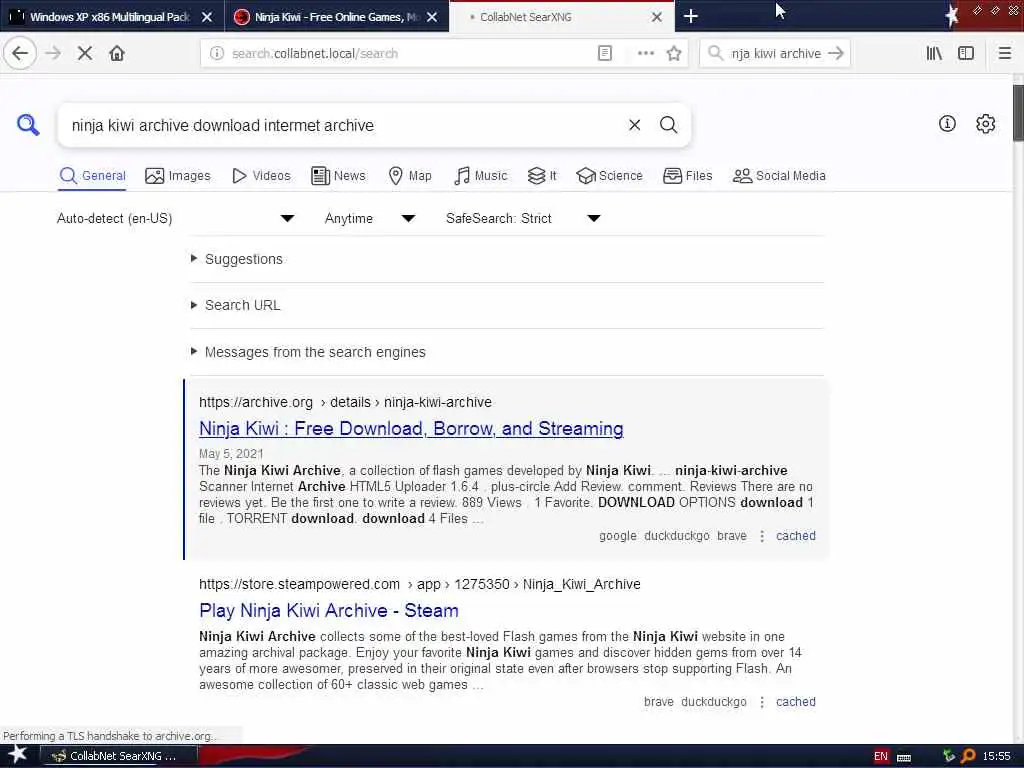Clear the search query with X

coord(634,125)
